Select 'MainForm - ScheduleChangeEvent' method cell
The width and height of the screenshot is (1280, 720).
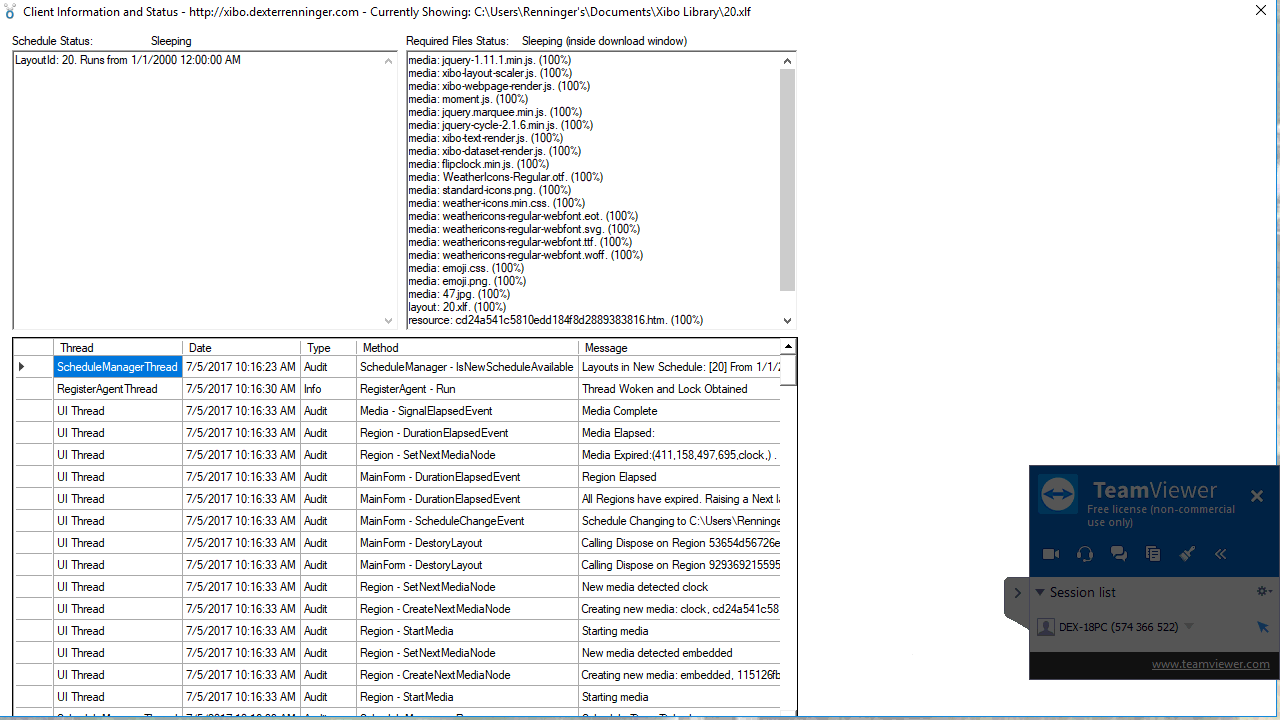(467, 521)
